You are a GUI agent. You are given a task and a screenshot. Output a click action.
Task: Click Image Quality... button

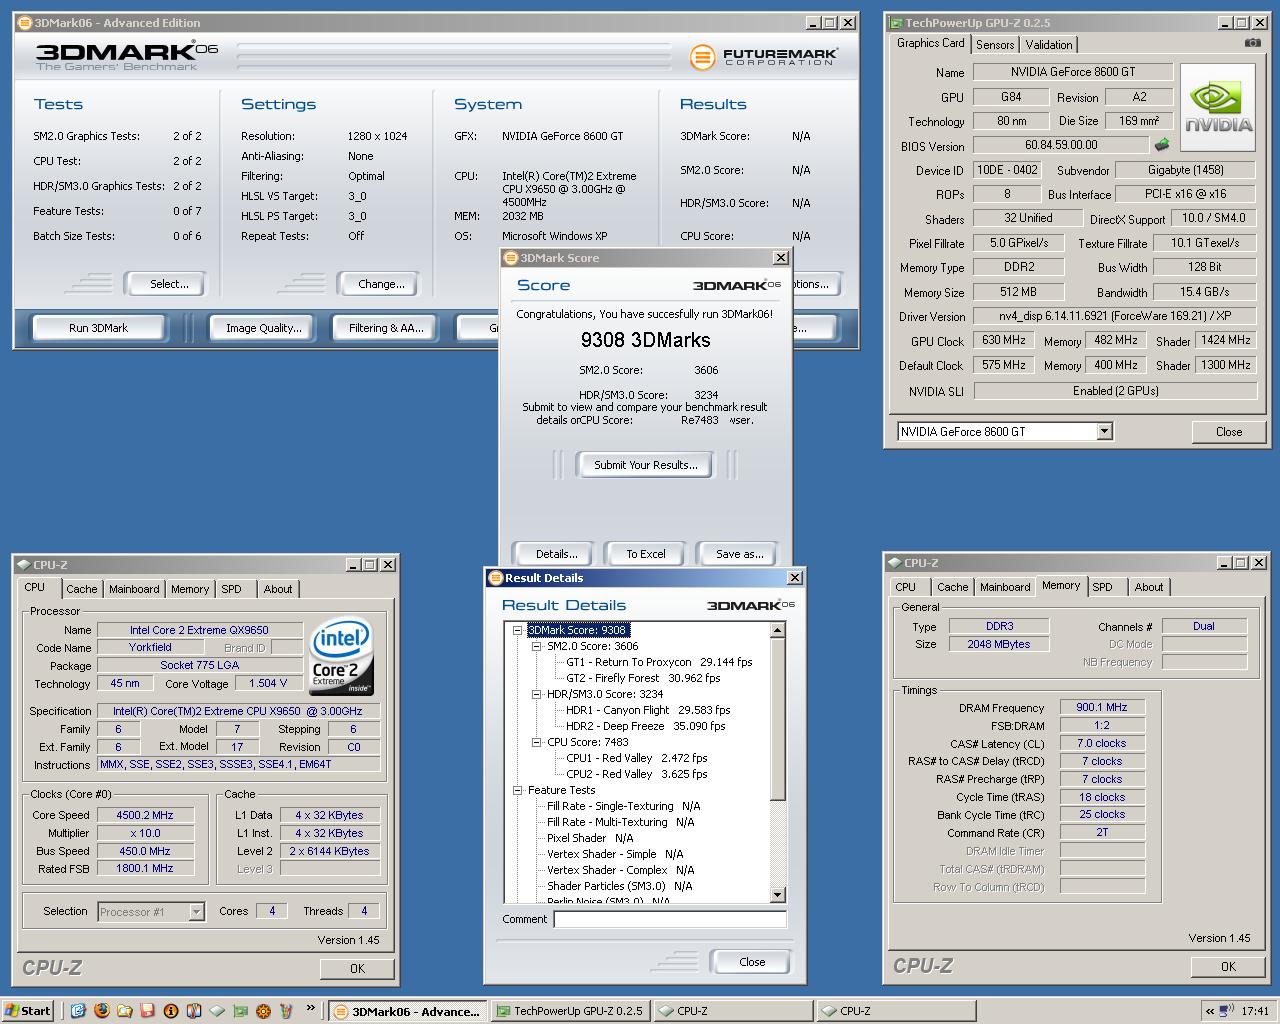tap(263, 328)
